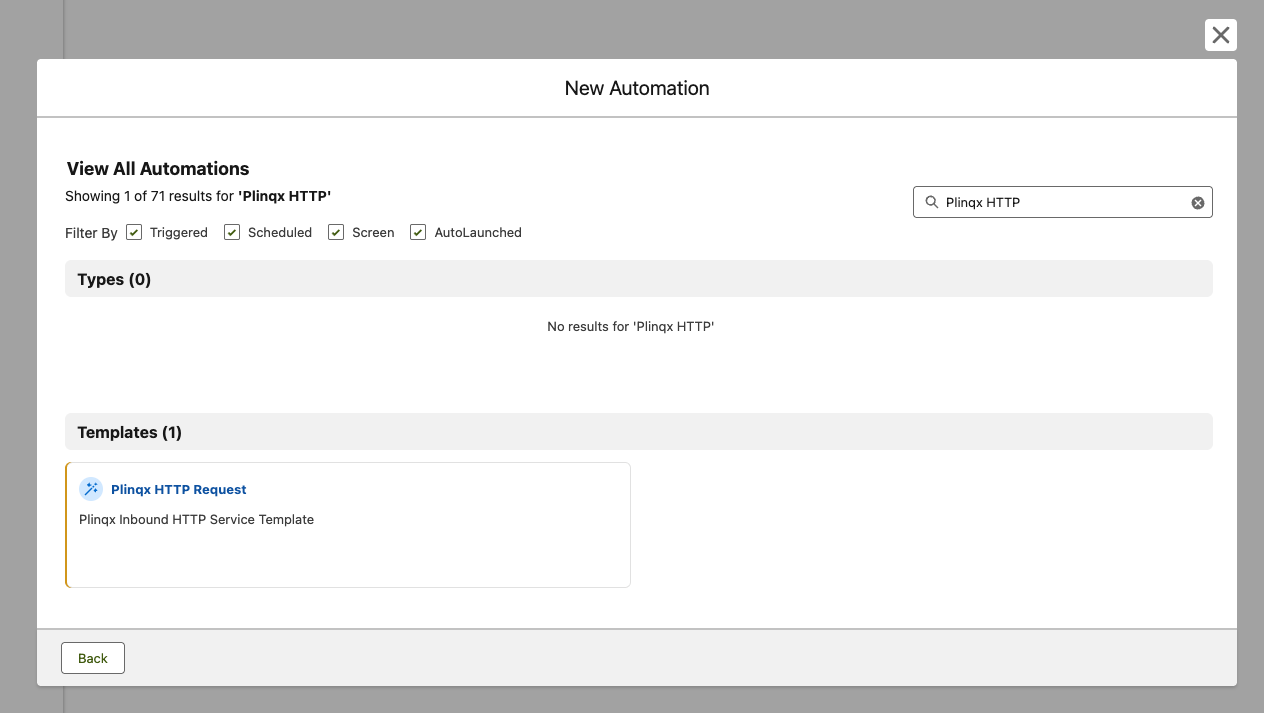Uncheck the Triggered filter checkbox
This screenshot has height=713, width=1264.
pos(134,232)
